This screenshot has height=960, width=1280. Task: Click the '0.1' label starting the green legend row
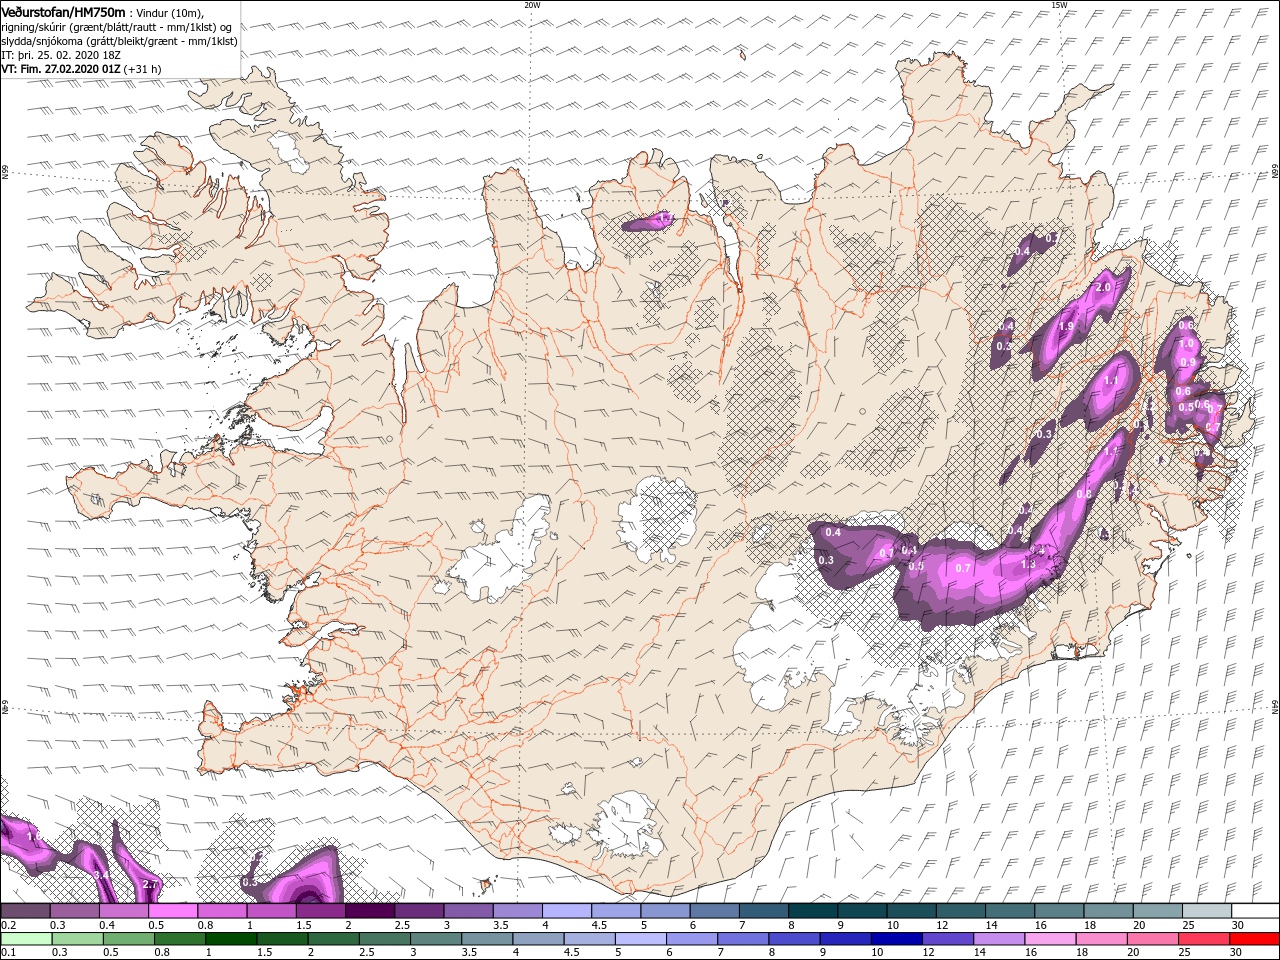[x=8, y=953]
